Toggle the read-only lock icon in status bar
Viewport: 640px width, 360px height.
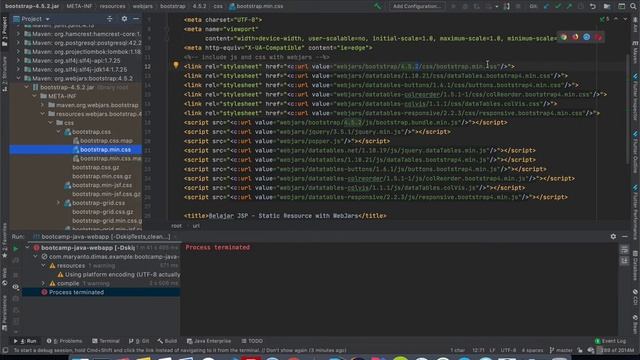tap(580, 350)
